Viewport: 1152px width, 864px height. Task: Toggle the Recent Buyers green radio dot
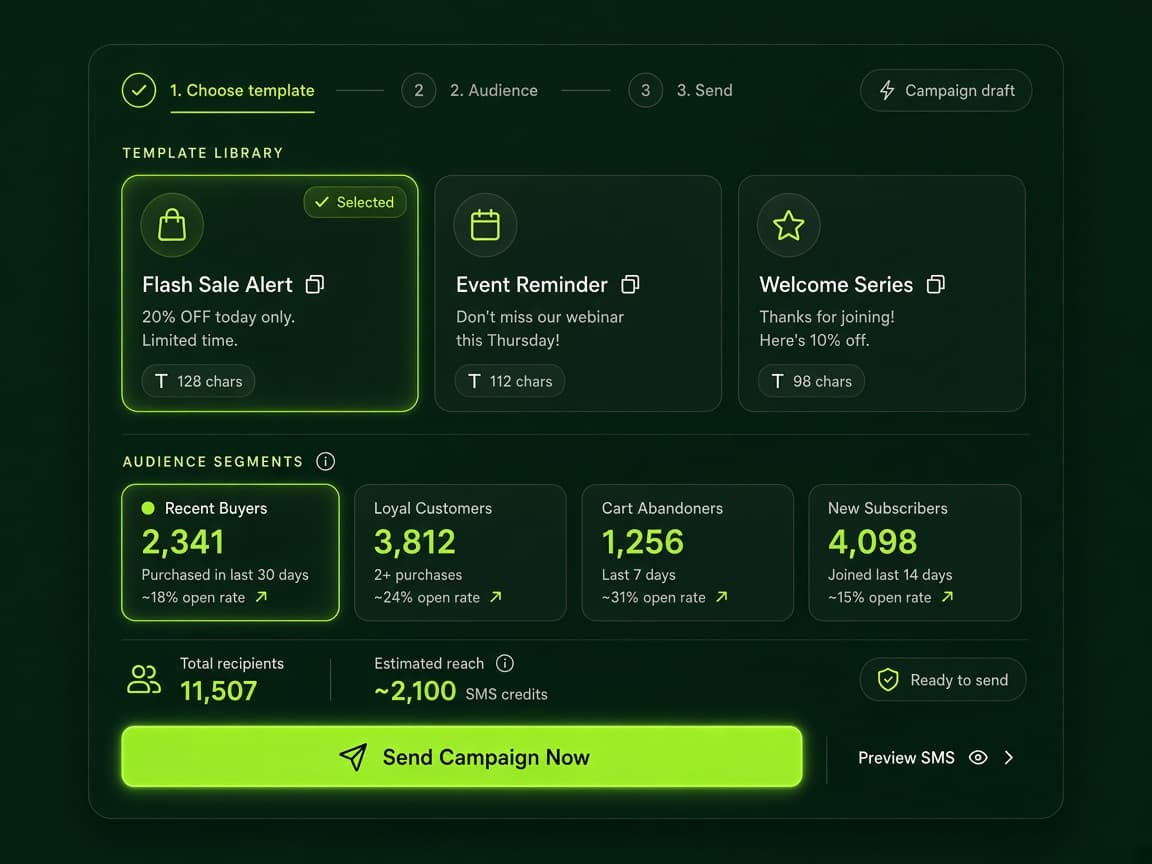click(148, 508)
